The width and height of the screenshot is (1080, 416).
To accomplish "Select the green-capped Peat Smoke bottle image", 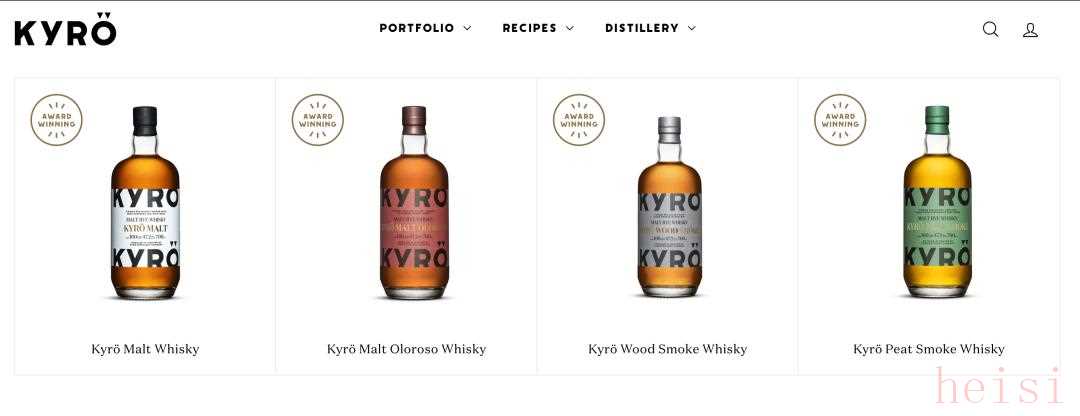I will (x=937, y=202).
